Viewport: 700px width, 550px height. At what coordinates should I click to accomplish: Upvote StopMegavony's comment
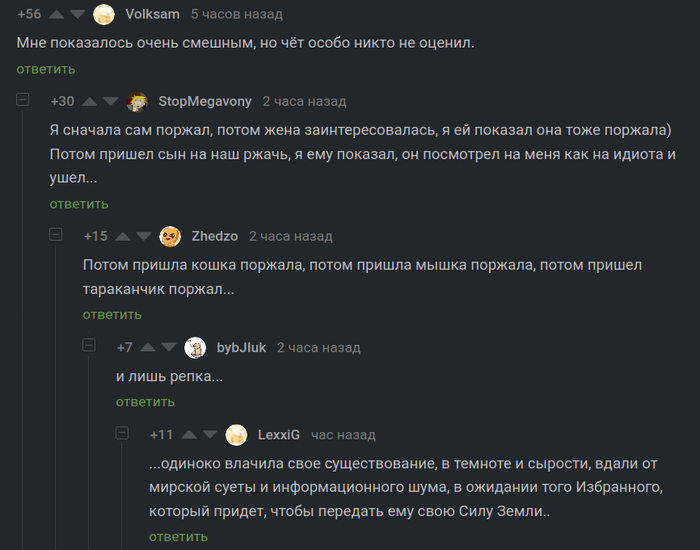pyautogui.click(x=90, y=101)
